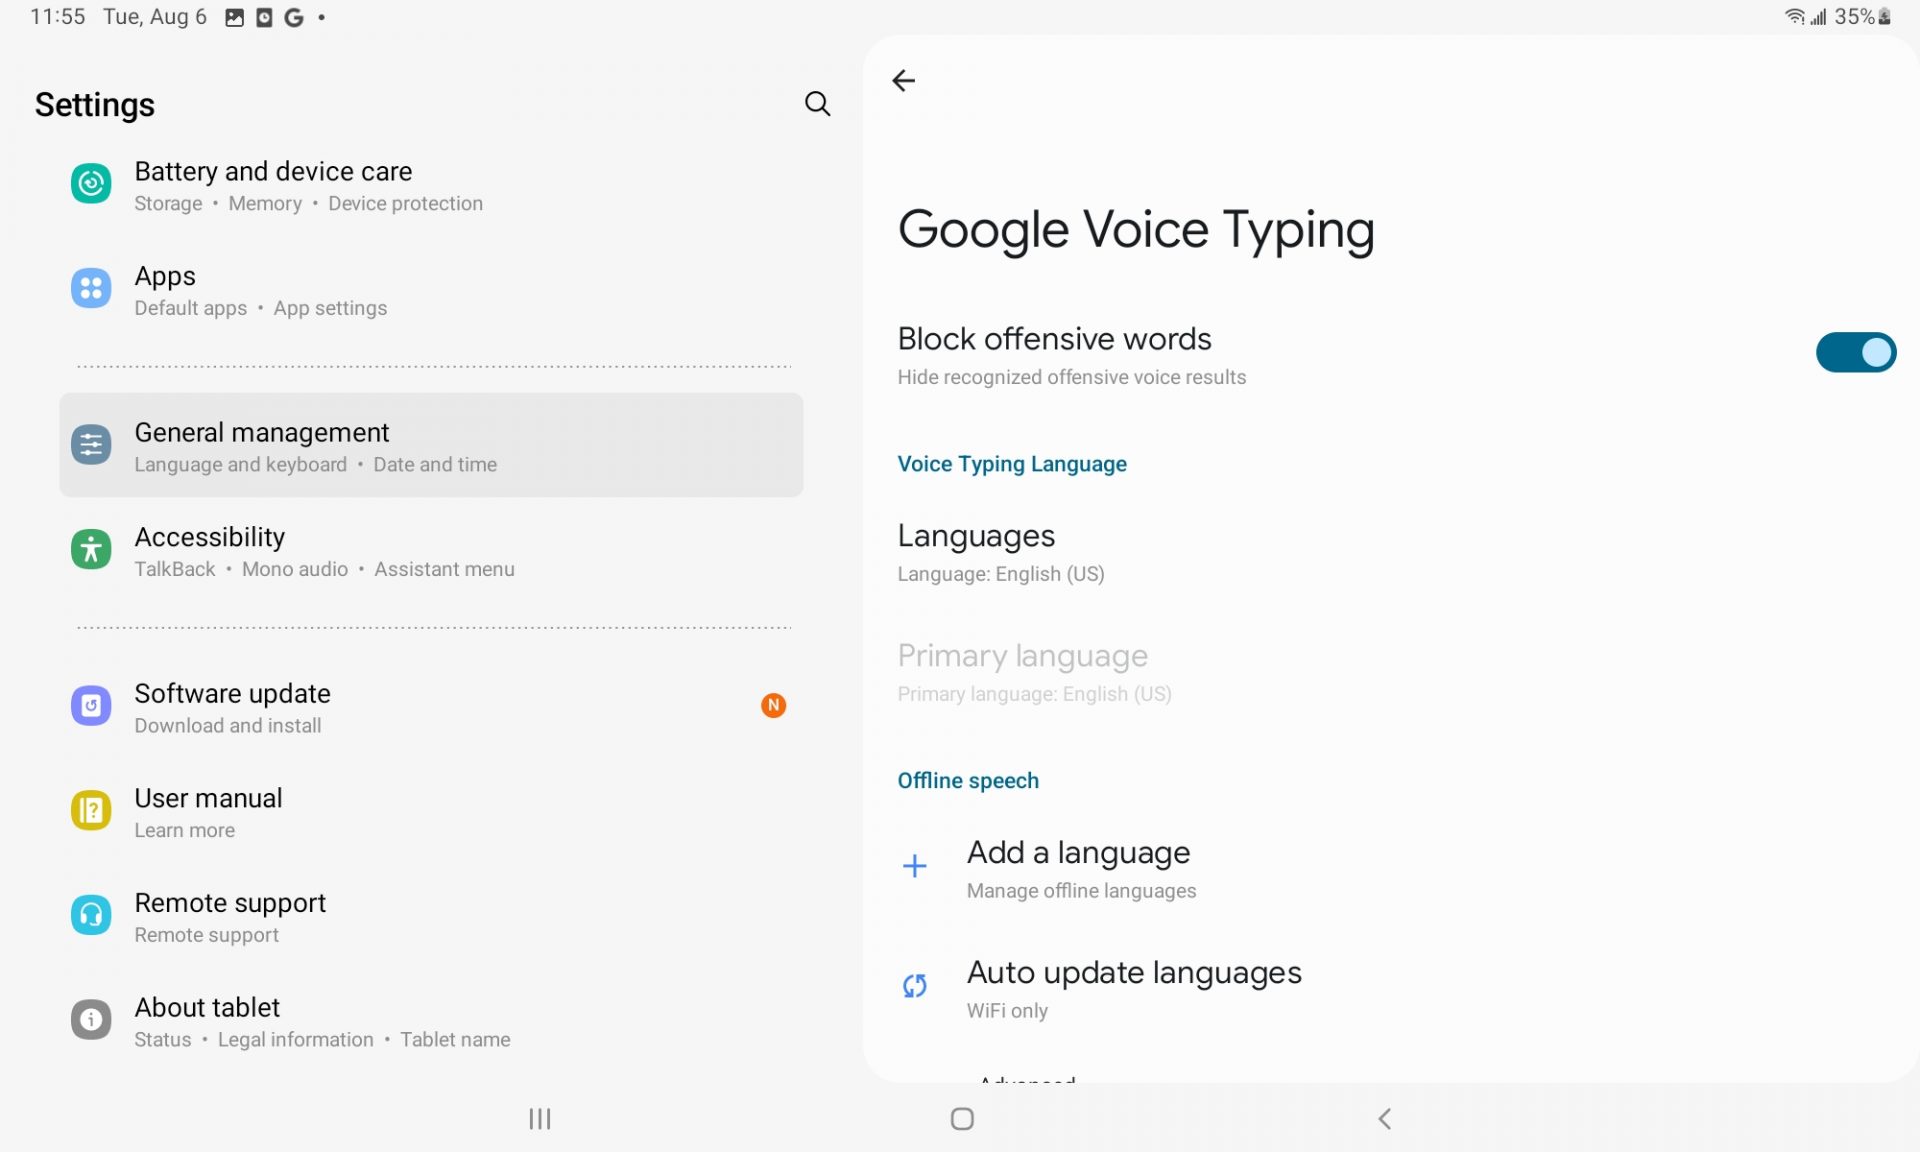Tap plus icon to add a language
Viewport: 1920px width, 1152px height.
point(914,866)
